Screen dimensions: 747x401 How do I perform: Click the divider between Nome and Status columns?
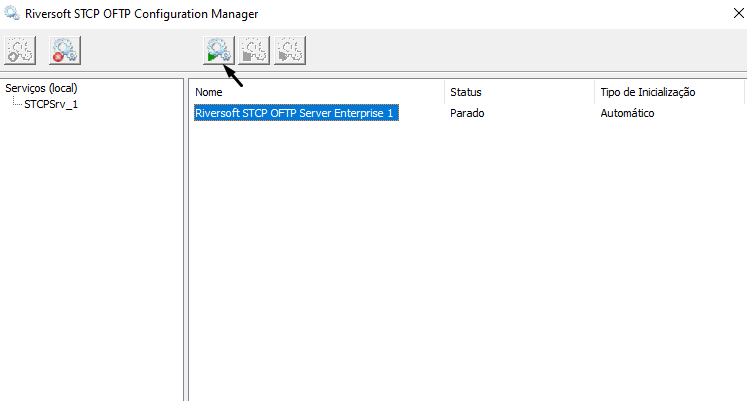click(444, 92)
